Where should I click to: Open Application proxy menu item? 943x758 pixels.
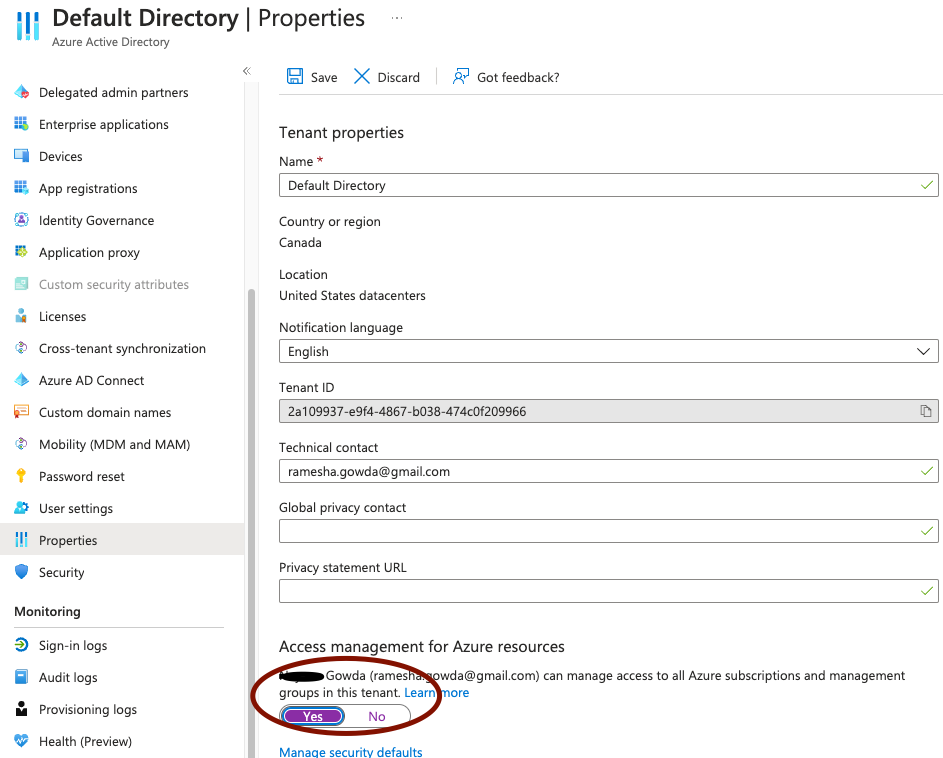(x=89, y=251)
